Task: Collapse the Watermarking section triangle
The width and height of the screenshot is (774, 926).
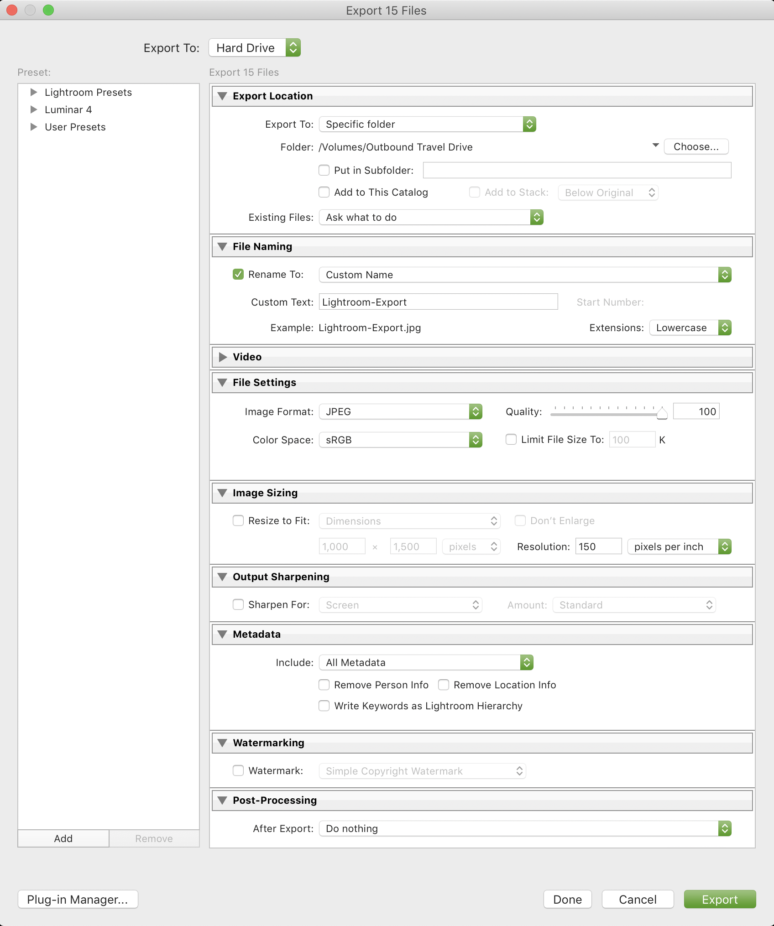Action: 222,743
